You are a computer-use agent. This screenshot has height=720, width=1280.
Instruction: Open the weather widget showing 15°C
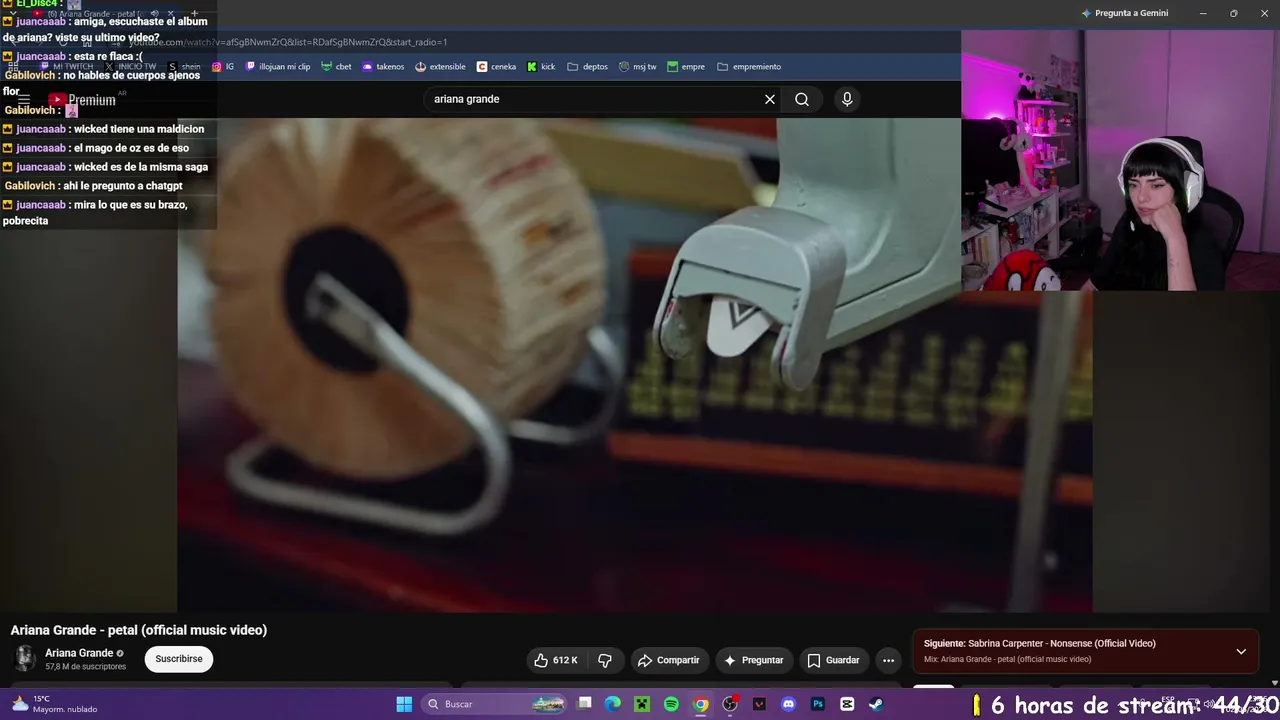(55, 704)
